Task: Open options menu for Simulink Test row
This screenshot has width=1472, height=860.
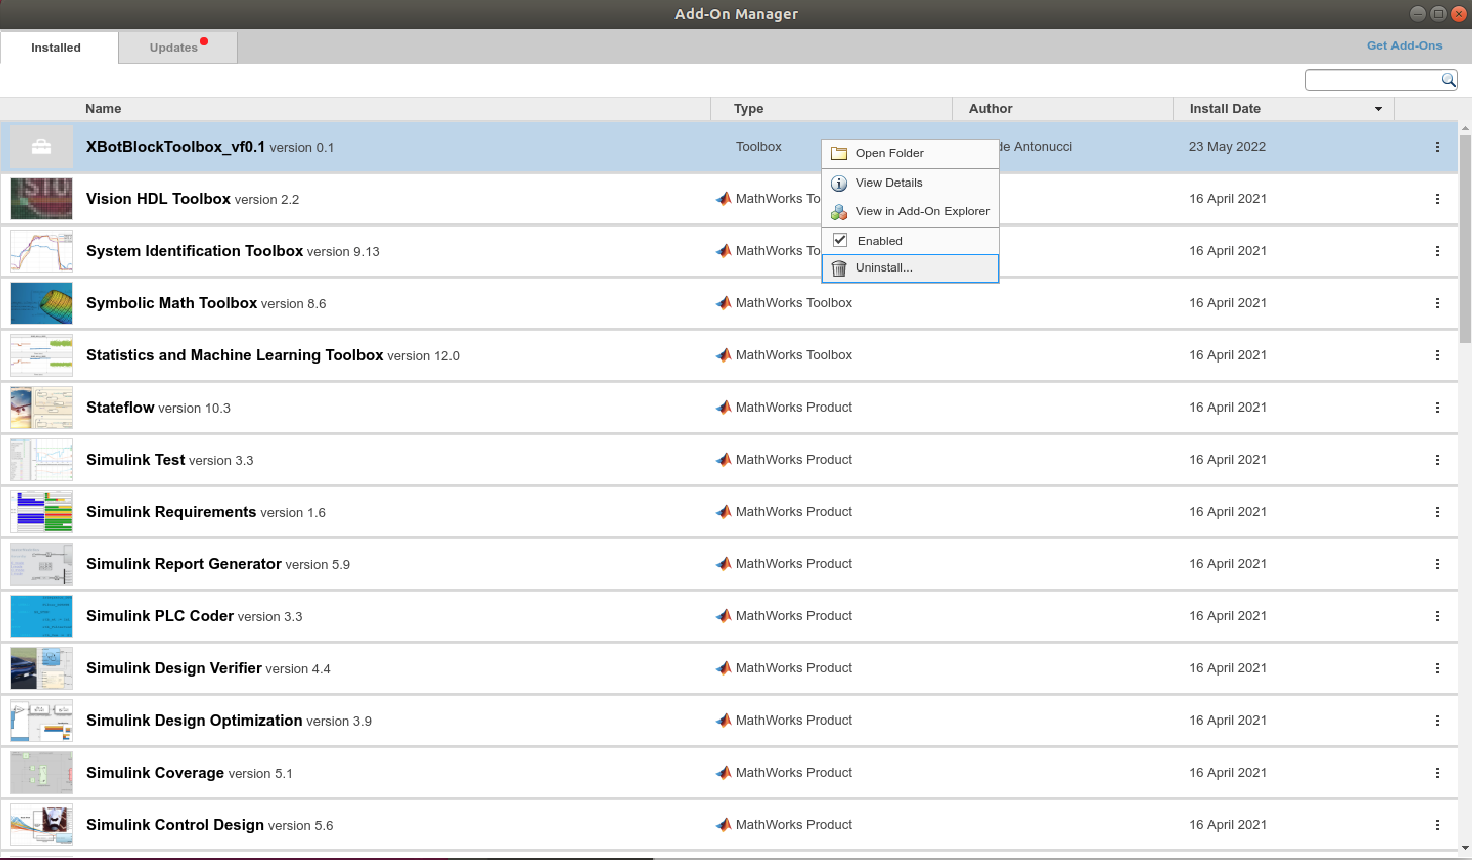Action: point(1437,460)
